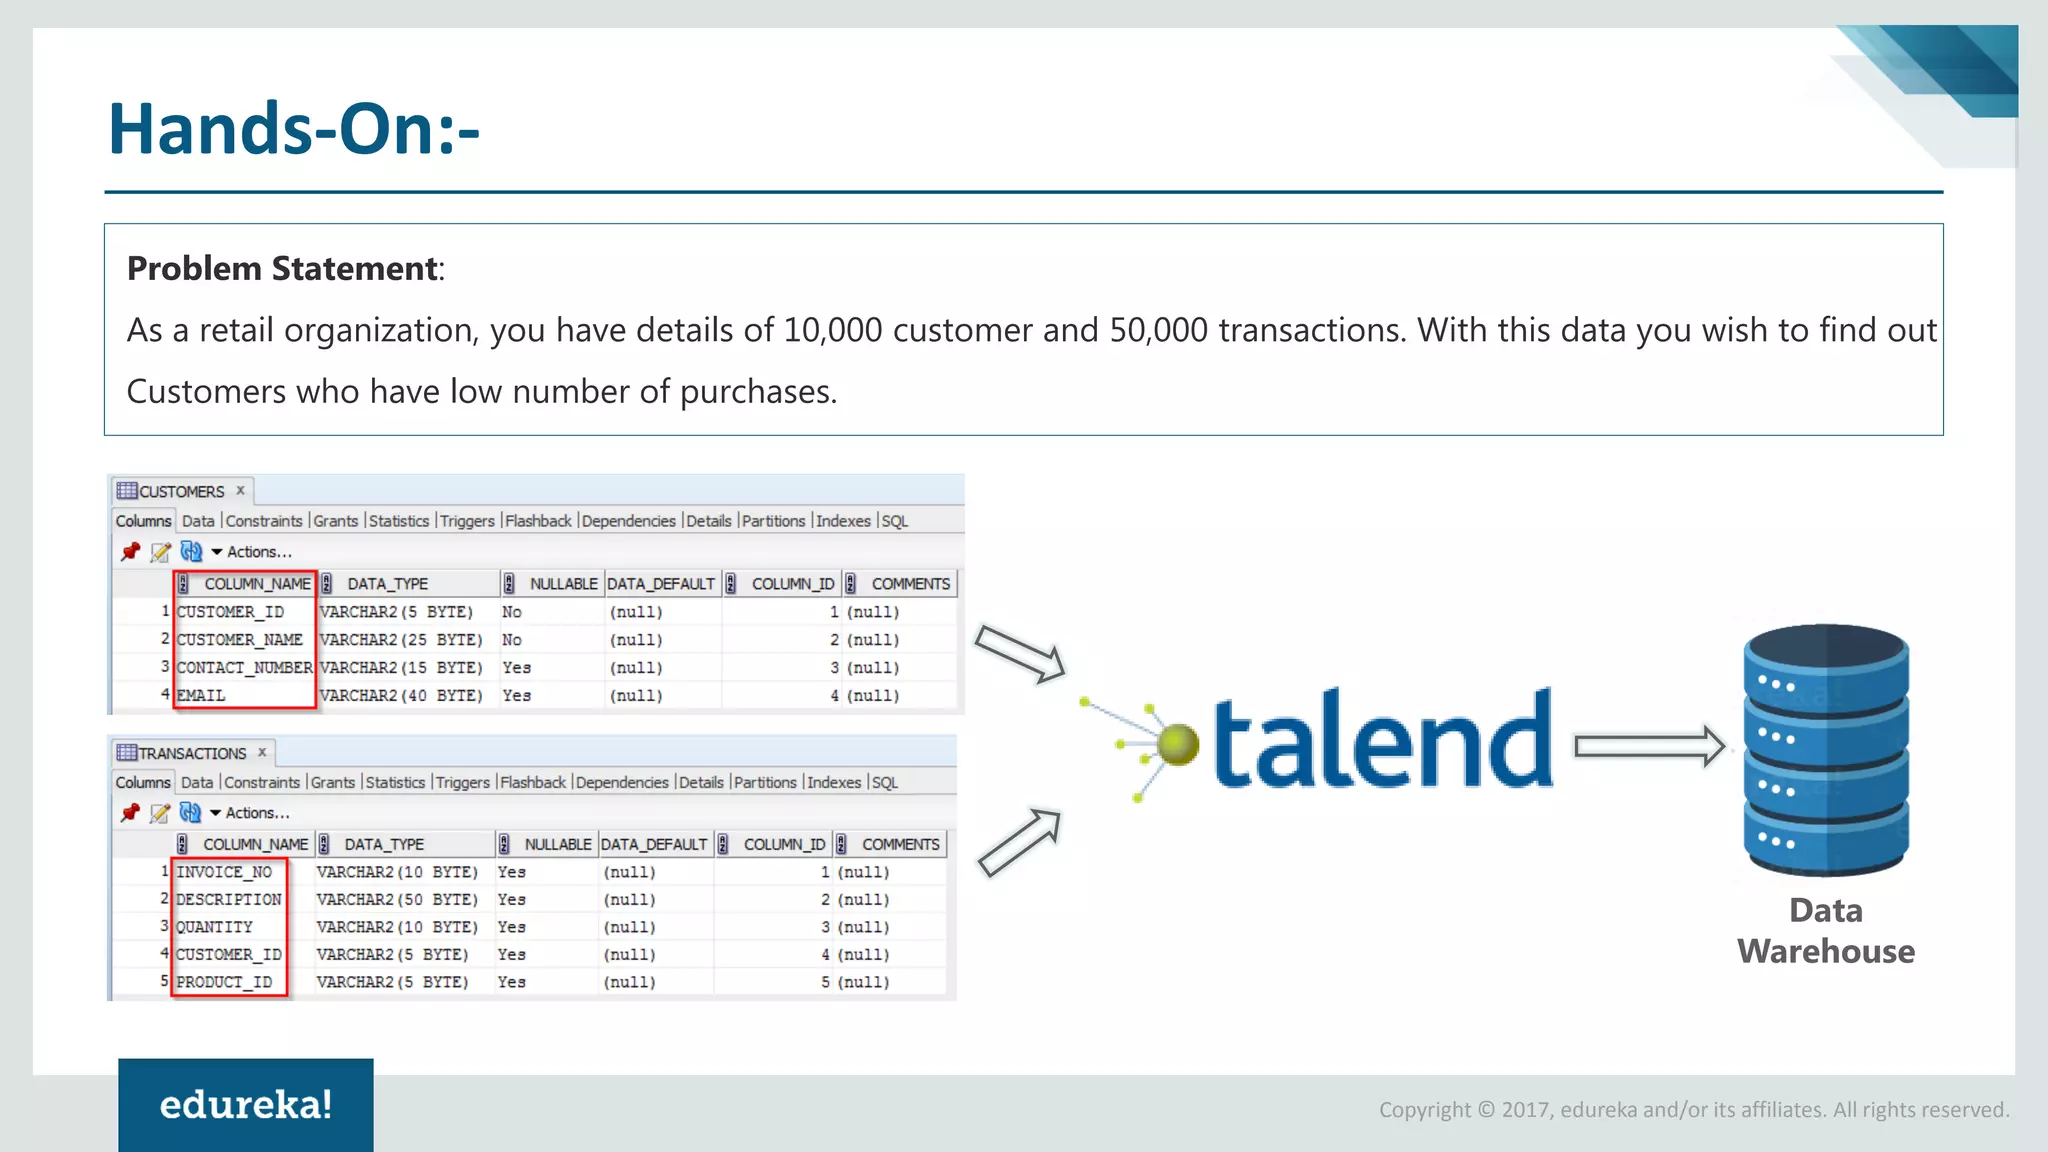Click the edit pencil icon in TRANSACTIONS toolbar
This screenshot has height=1152, width=2048.
tap(159, 813)
